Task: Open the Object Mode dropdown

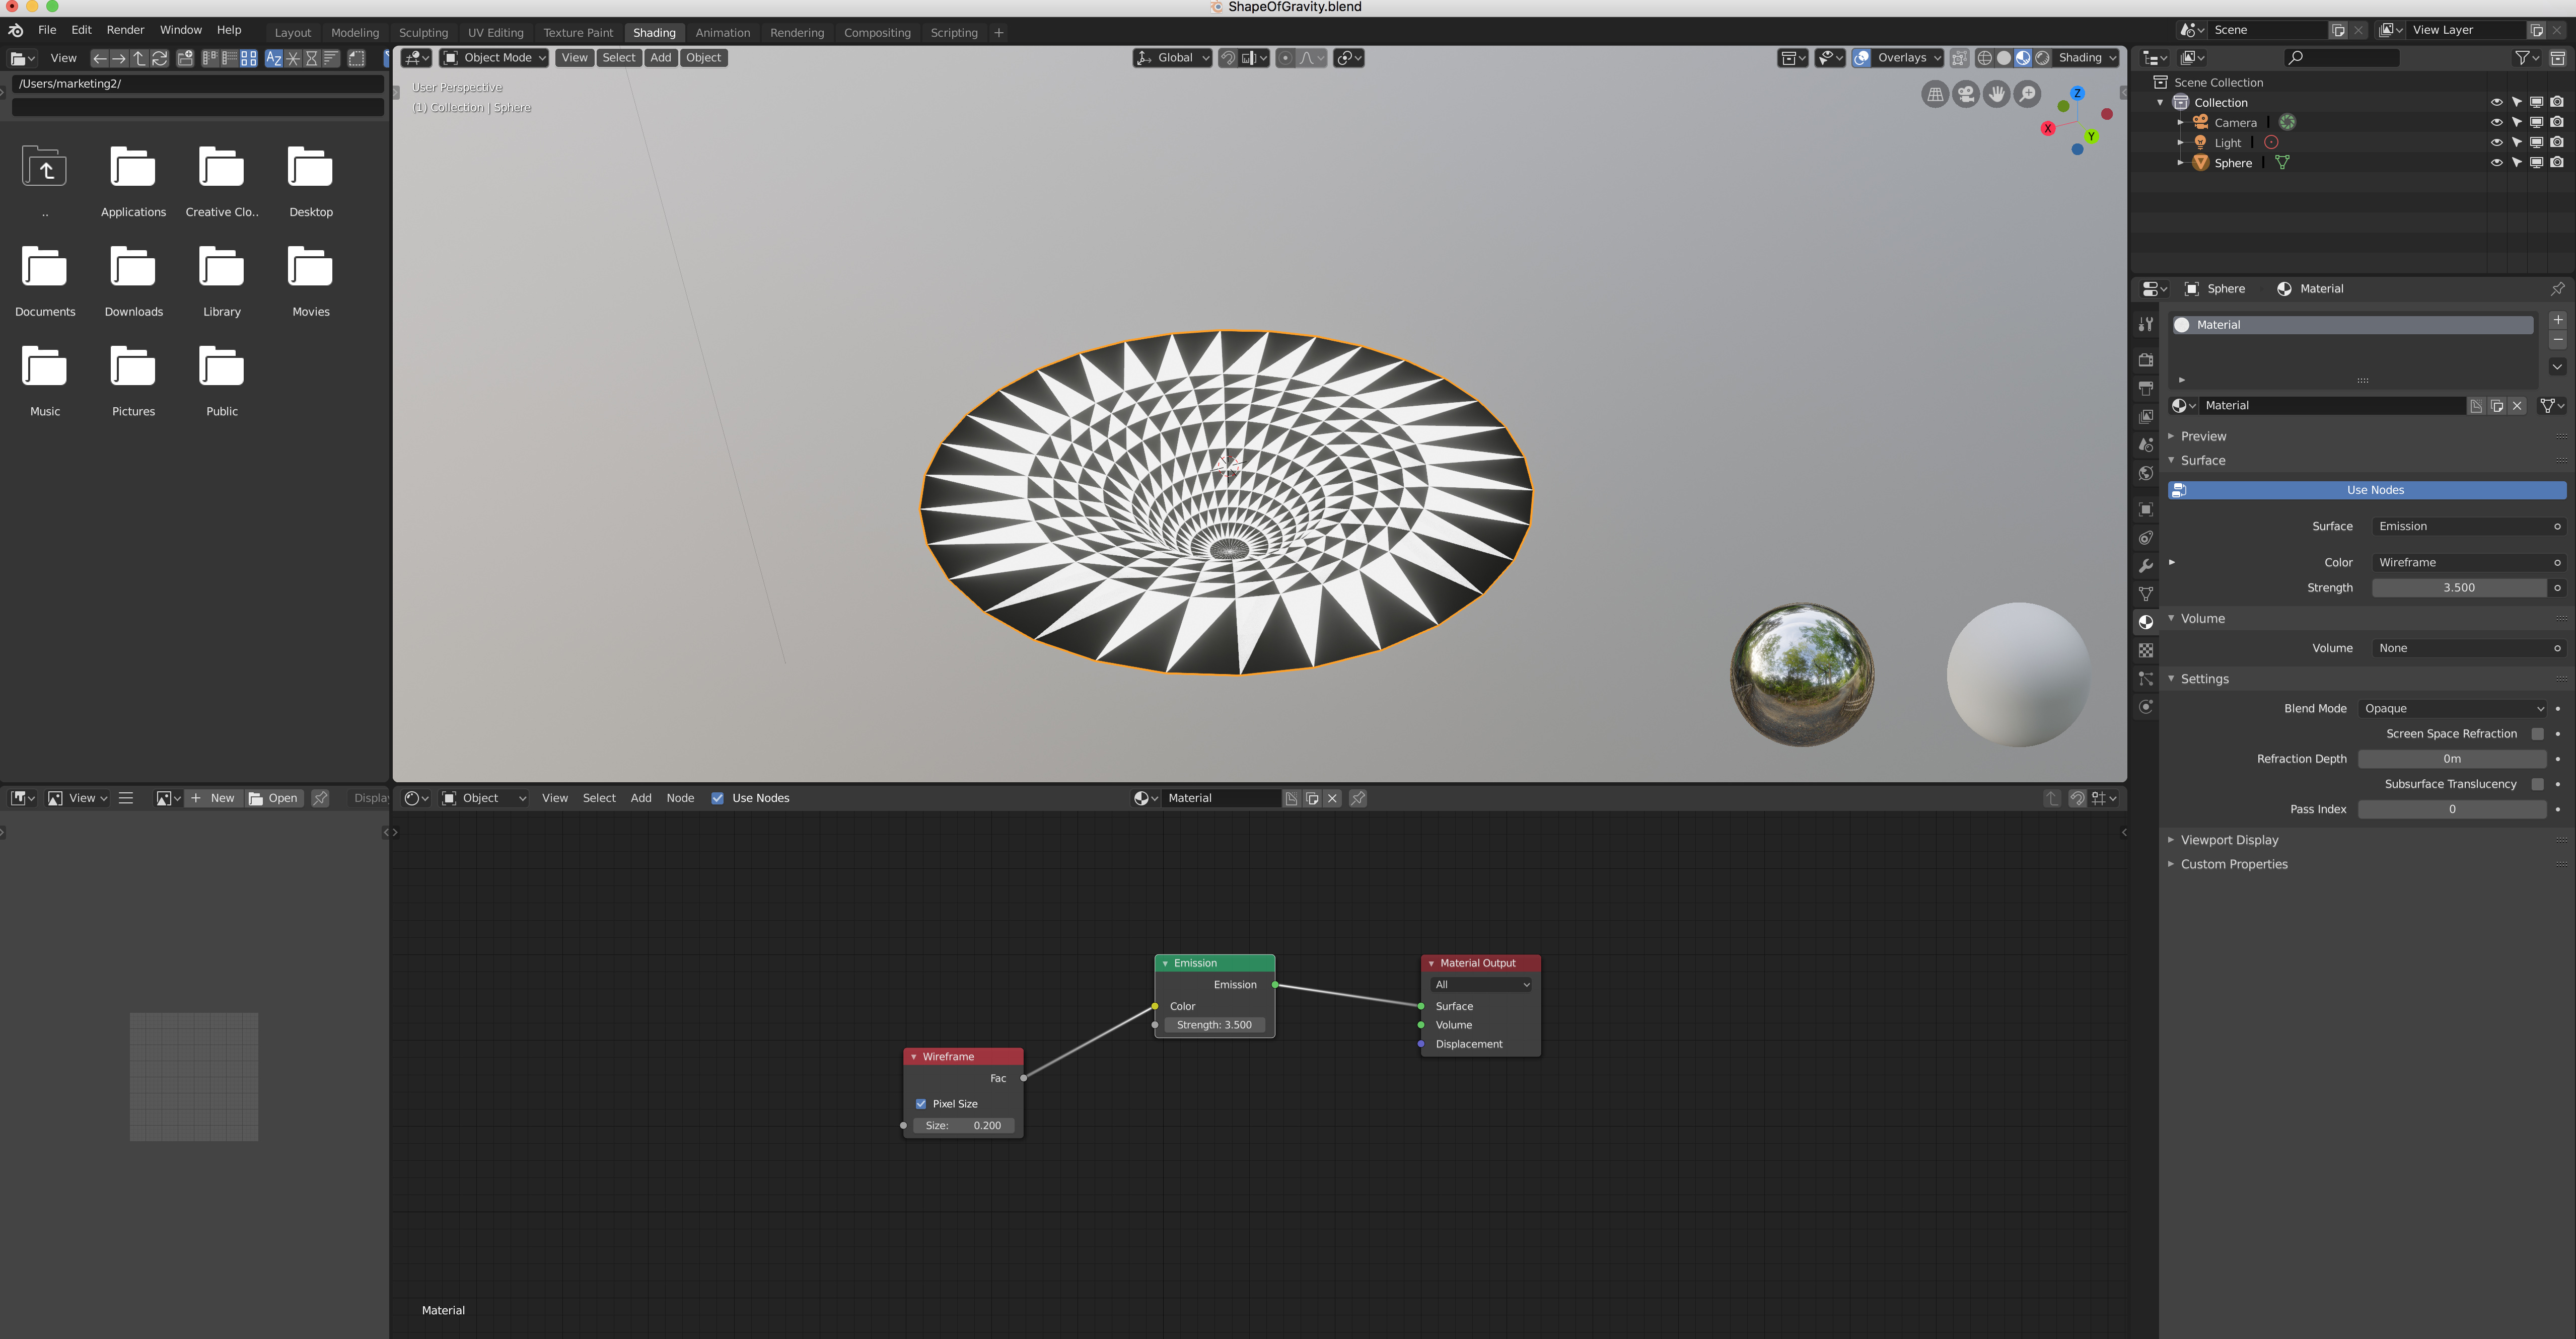Action: (x=494, y=58)
